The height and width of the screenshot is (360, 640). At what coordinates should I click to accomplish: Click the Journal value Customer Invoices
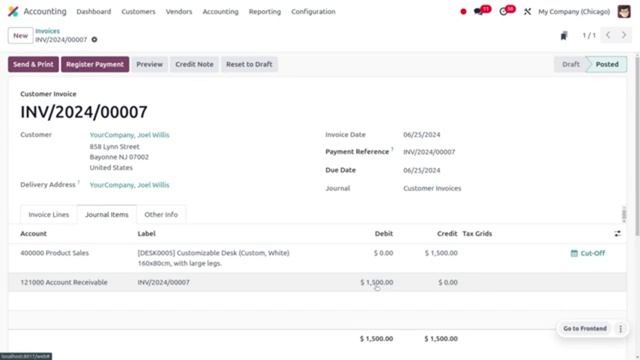432,189
